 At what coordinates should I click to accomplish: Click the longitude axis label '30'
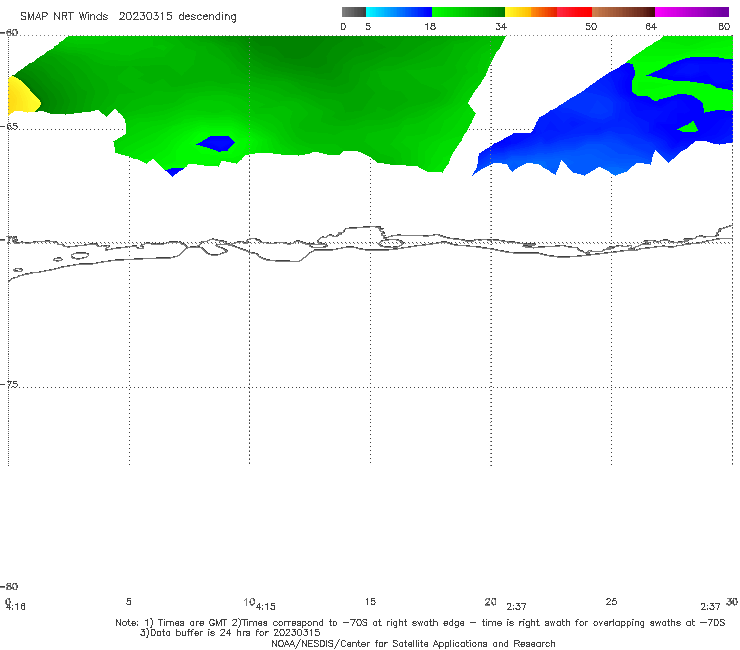(732, 602)
